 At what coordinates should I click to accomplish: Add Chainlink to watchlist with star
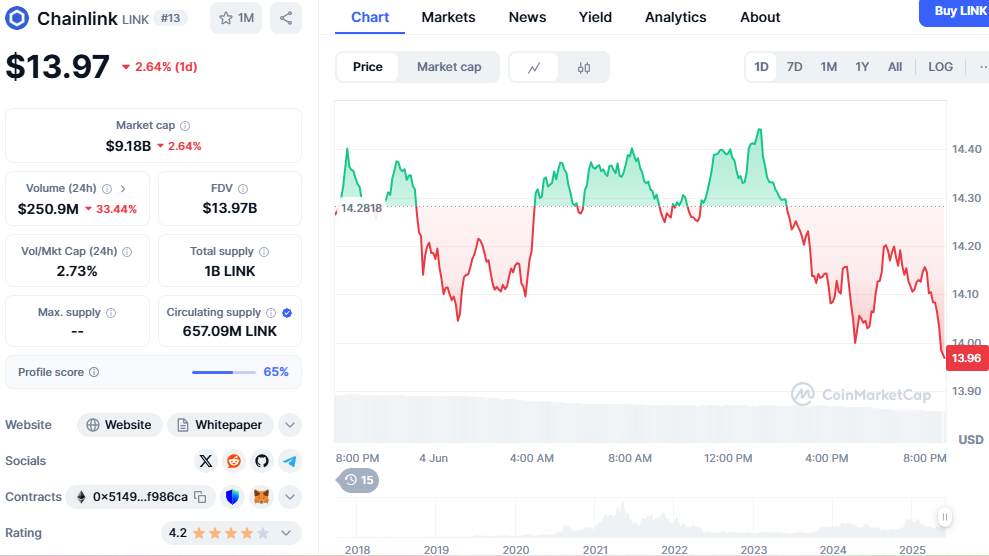coord(236,18)
